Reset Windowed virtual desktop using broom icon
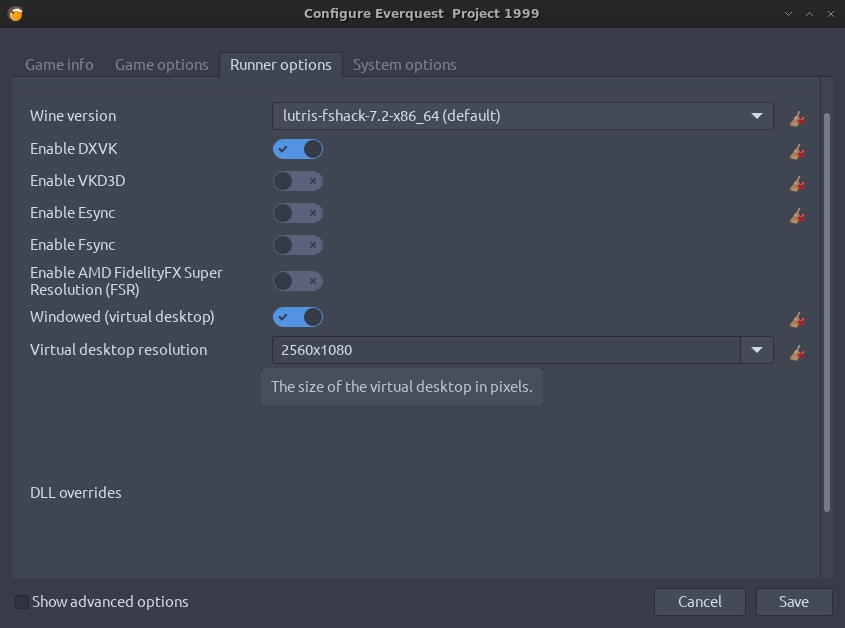Viewport: 845px width, 628px height. (x=797, y=319)
